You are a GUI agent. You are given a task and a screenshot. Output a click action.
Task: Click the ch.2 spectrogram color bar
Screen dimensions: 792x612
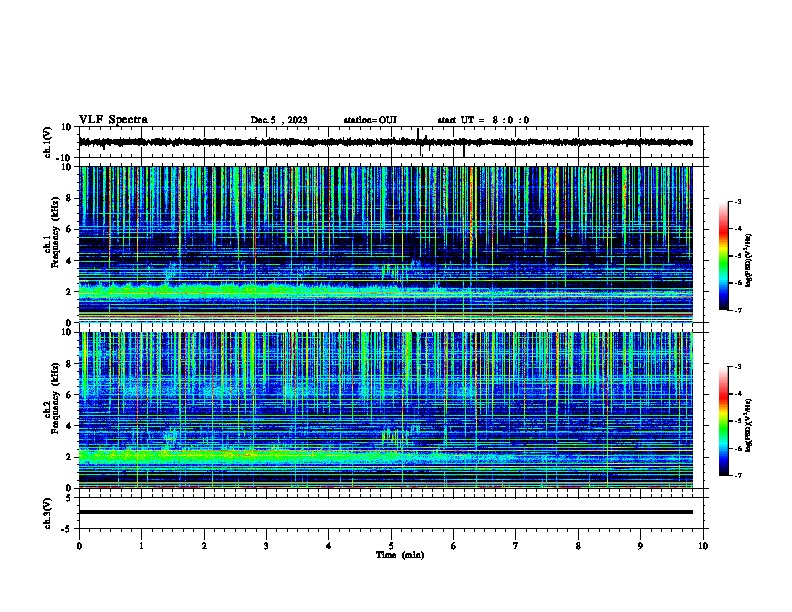[724, 421]
